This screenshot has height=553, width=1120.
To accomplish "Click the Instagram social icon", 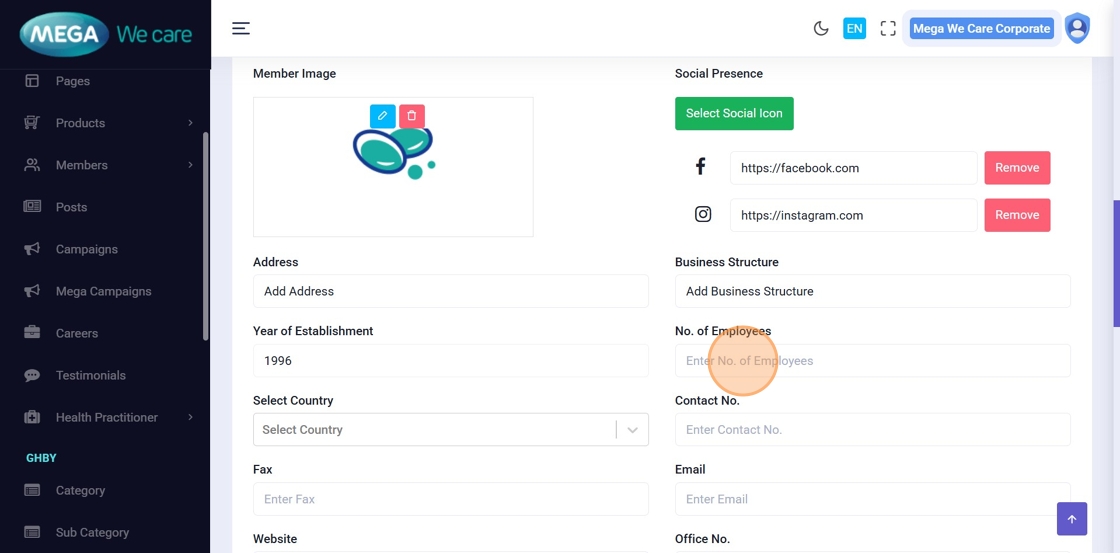I will (x=703, y=215).
